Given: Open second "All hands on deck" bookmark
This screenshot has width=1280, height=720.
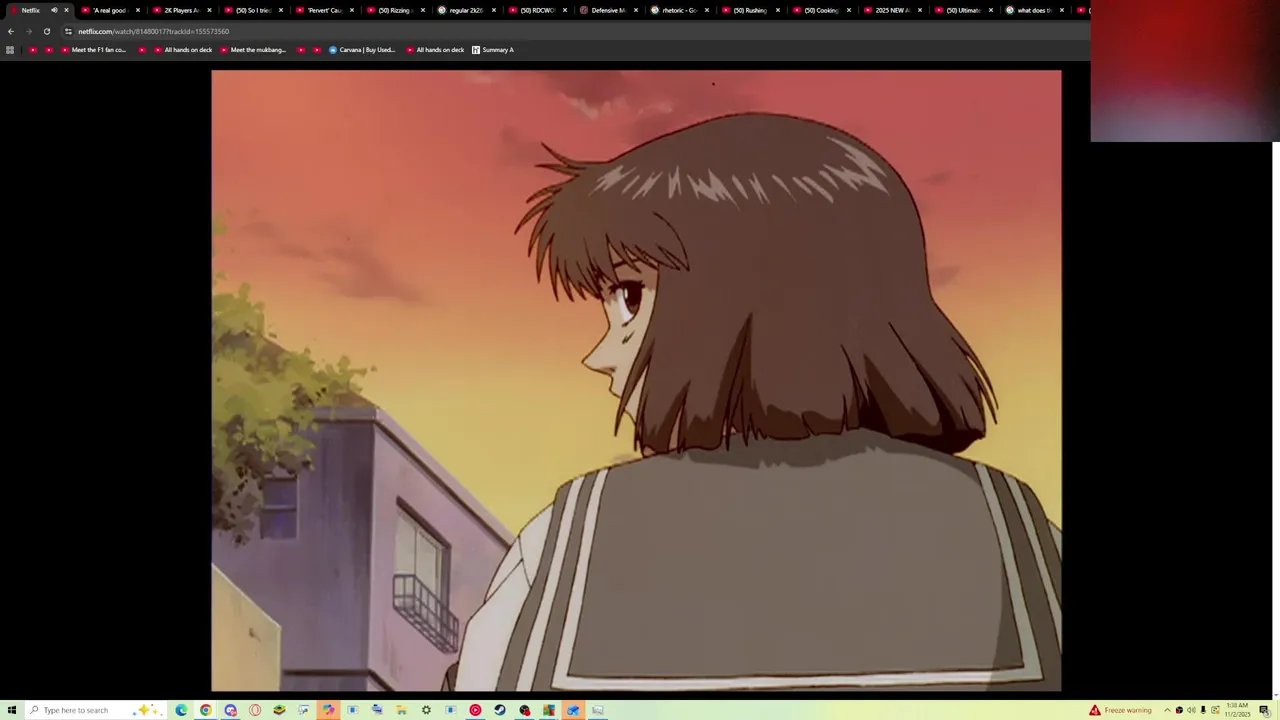Looking at the screenshot, I should tap(435, 50).
